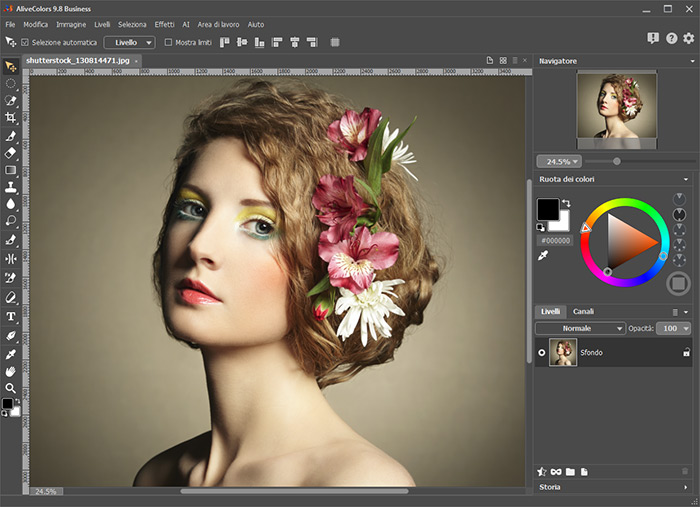Click the horizontal canvas scrollbar
The width and height of the screenshot is (700, 507).
tap(294, 491)
